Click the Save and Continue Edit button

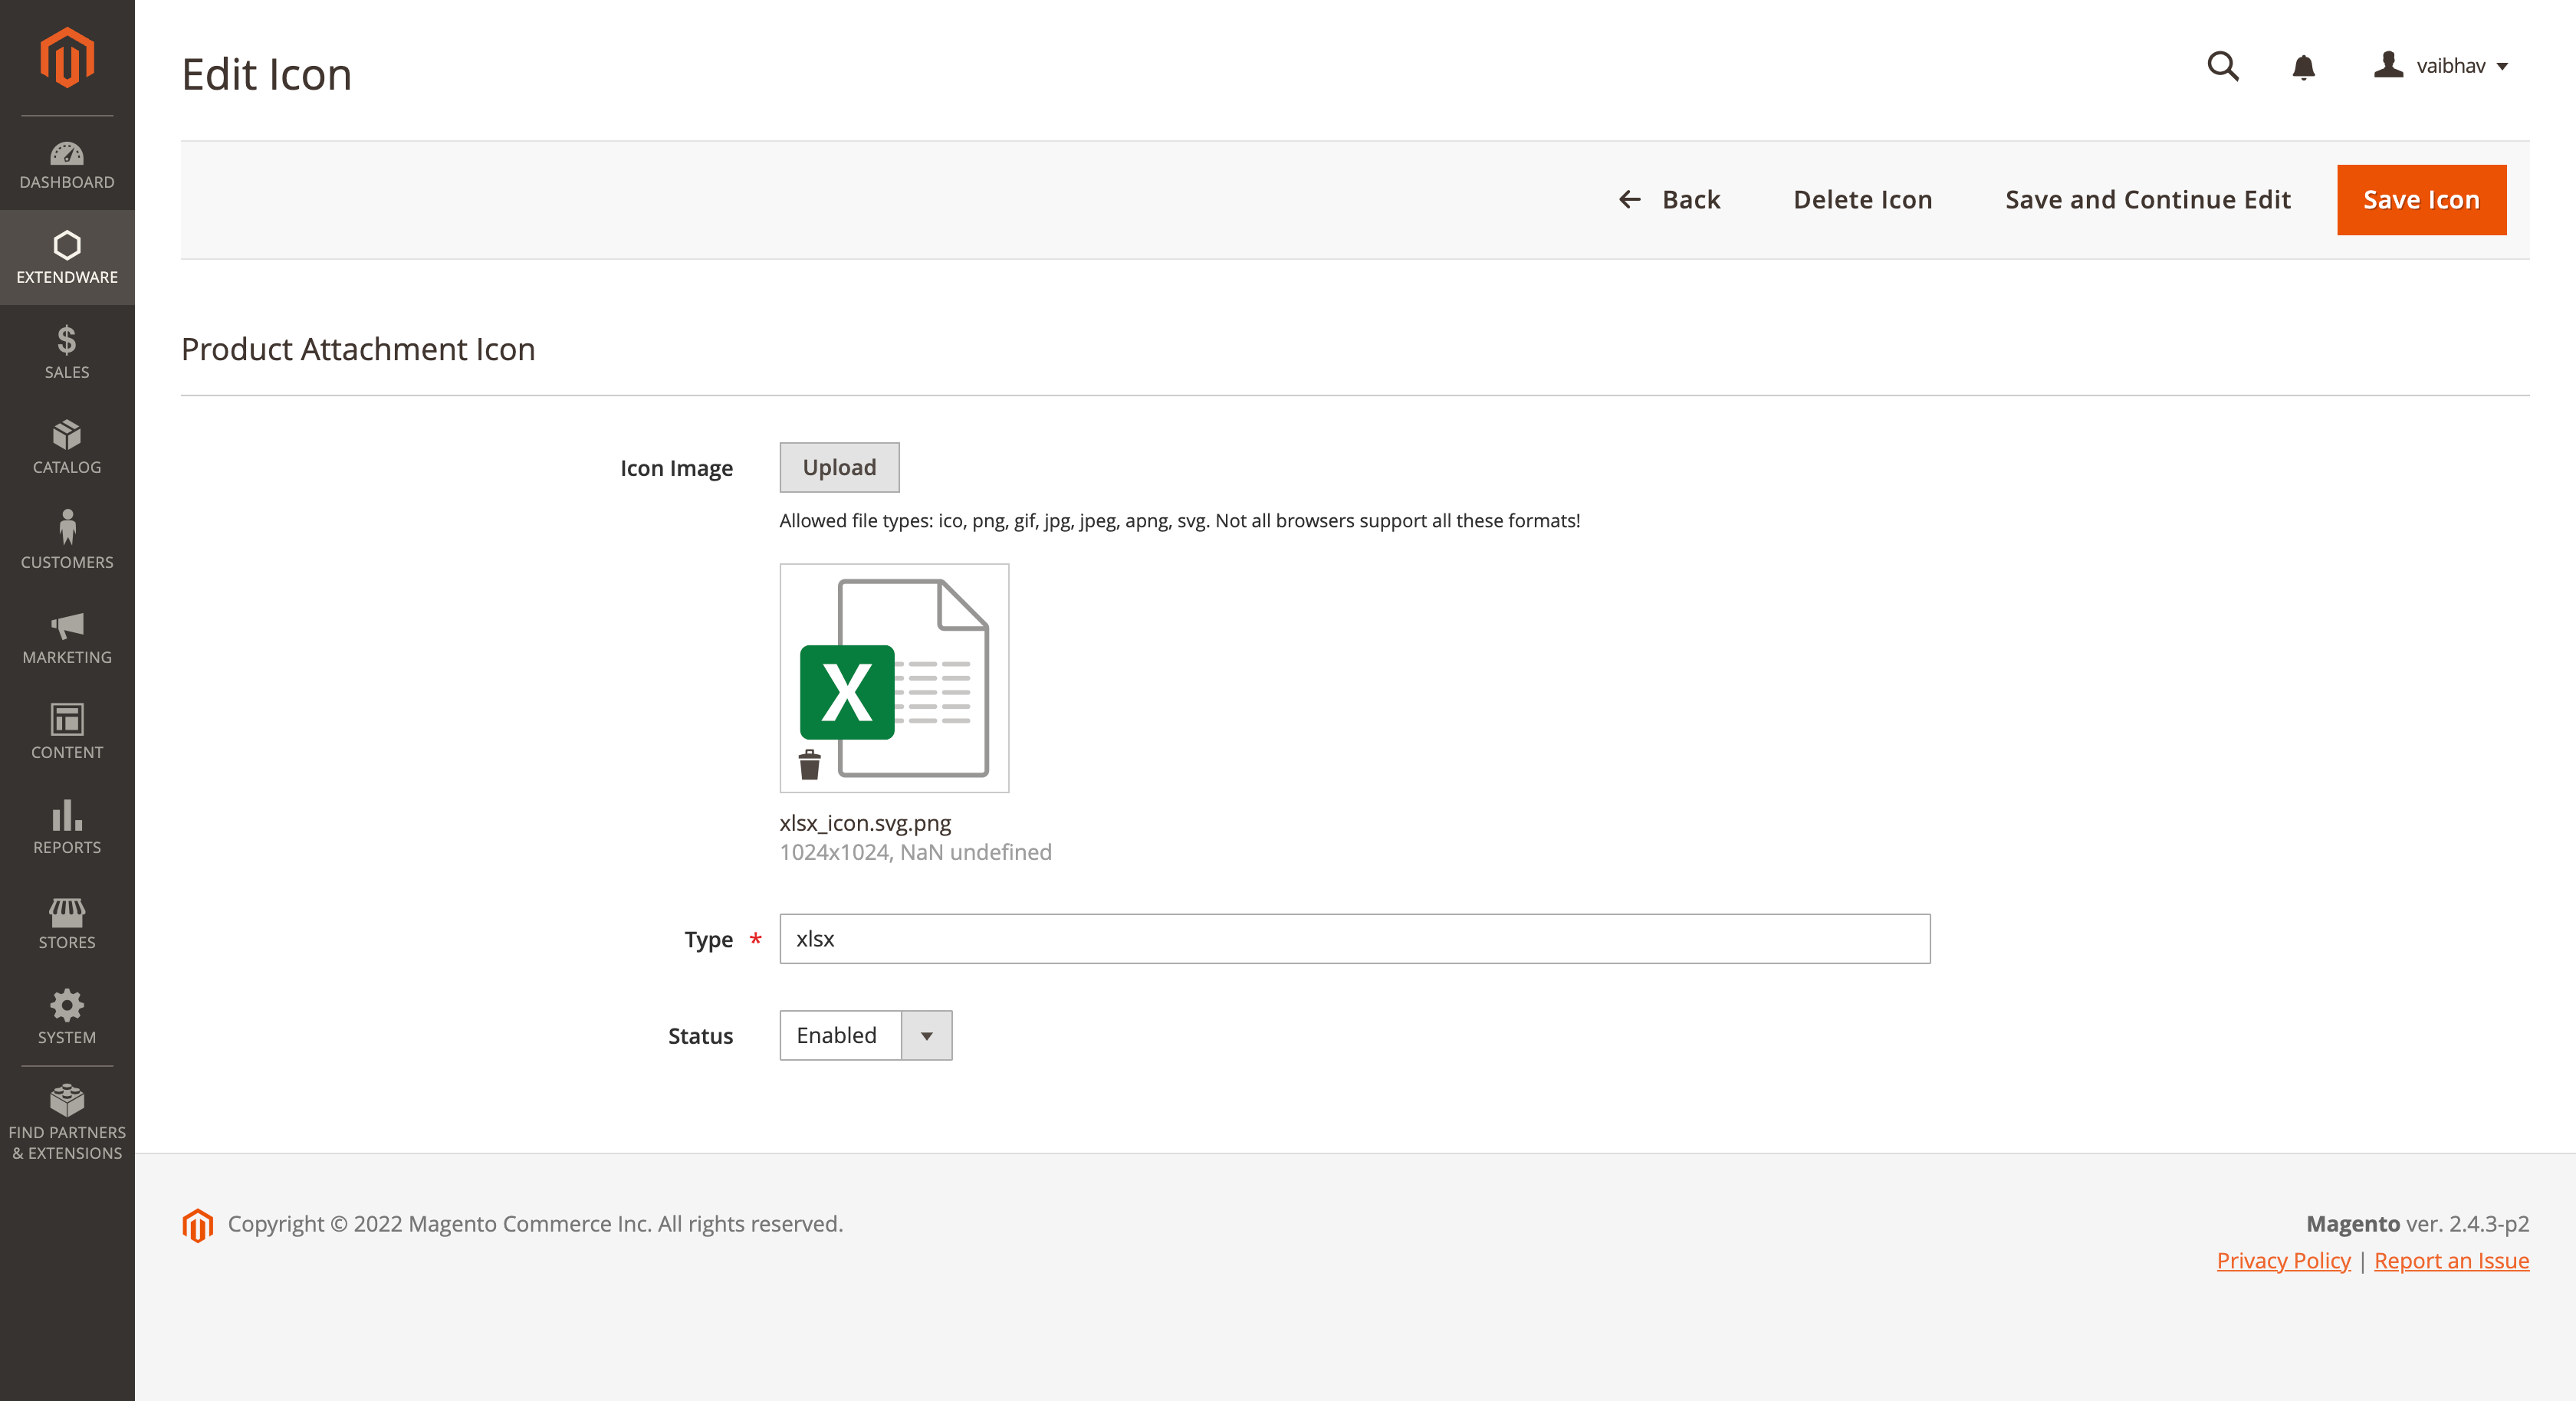click(x=2148, y=199)
